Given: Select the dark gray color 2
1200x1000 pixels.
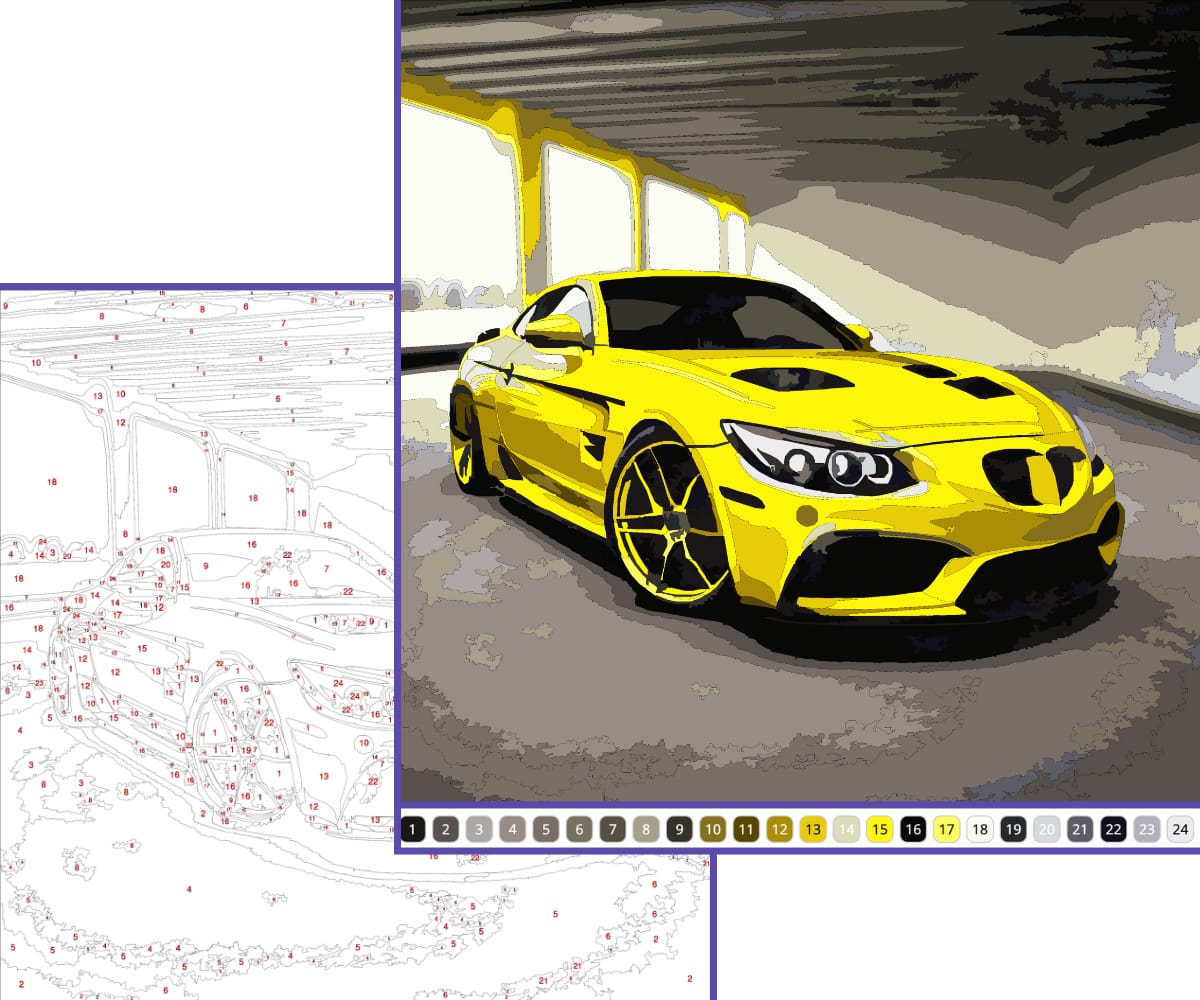Looking at the screenshot, I should (x=447, y=830).
